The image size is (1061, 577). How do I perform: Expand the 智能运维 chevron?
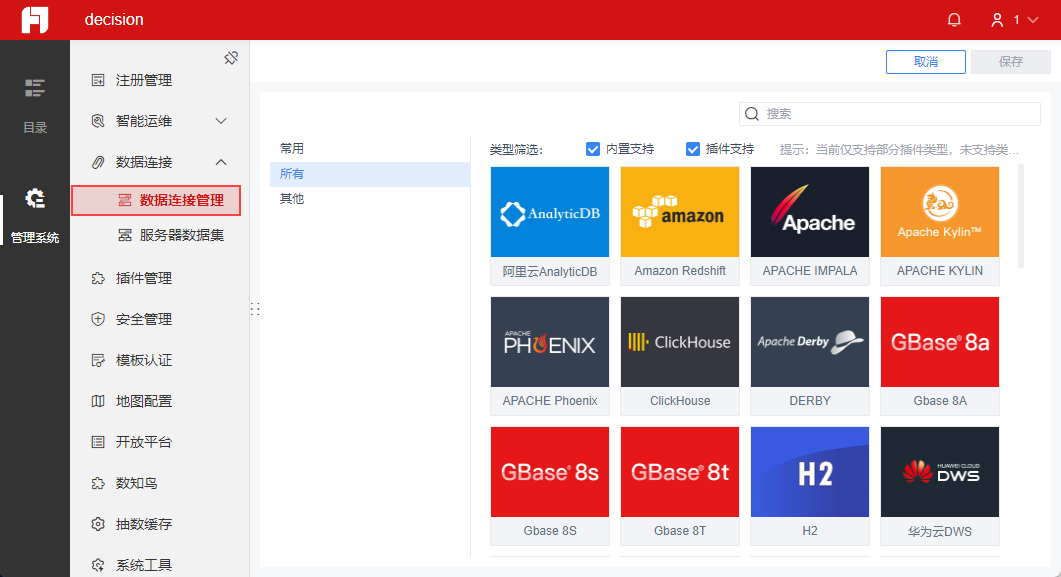221,121
